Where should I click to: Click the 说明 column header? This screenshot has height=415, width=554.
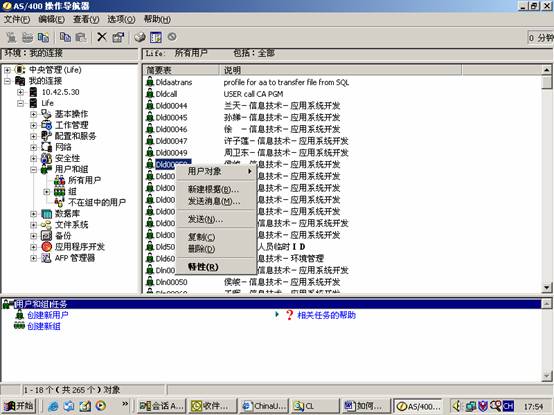click(341, 70)
